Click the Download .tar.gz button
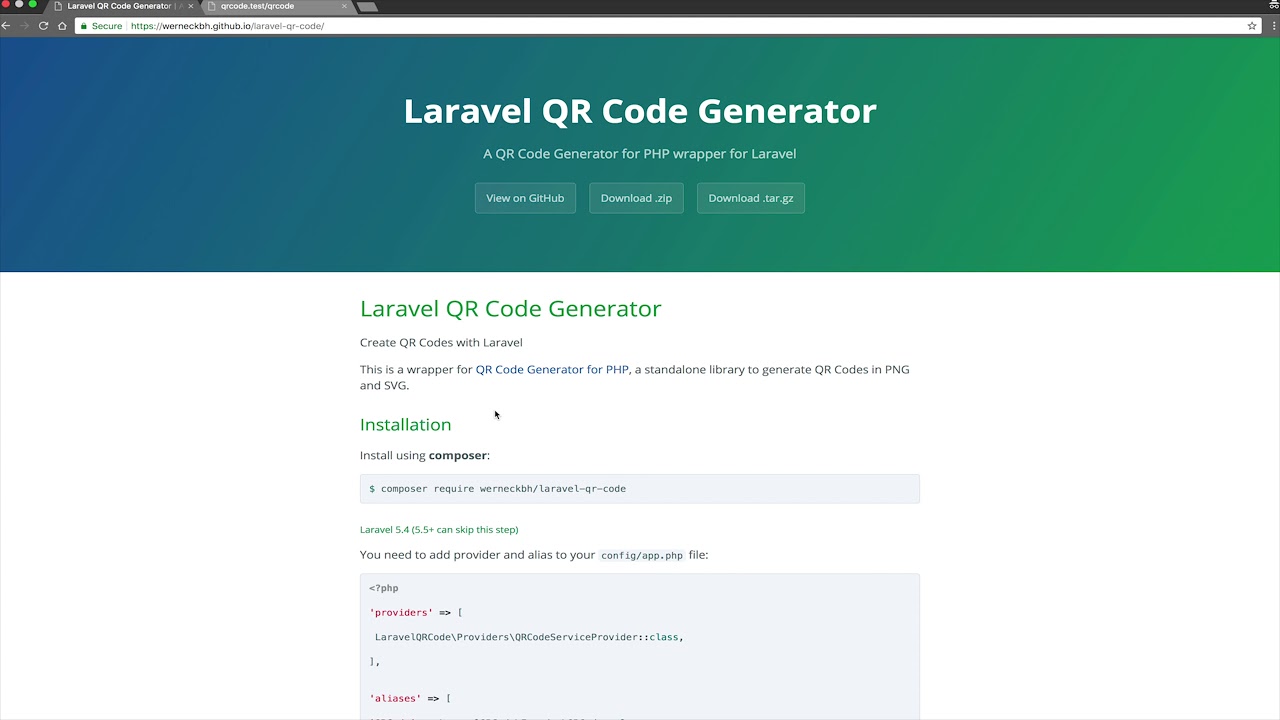 (751, 198)
